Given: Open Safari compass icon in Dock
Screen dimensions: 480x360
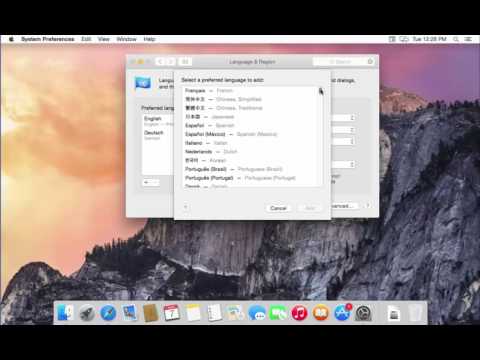Looking at the screenshot, I should pos(108,313).
